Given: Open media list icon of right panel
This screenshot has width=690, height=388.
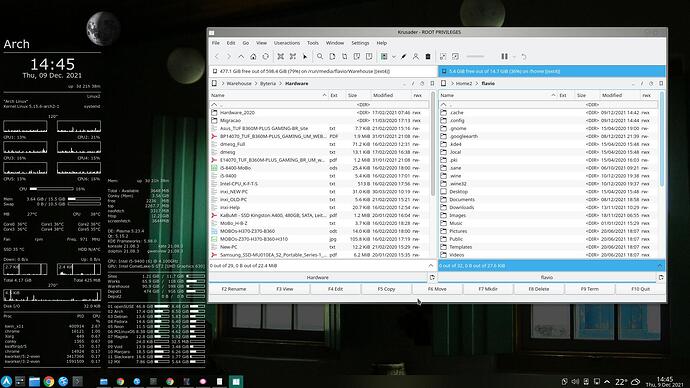Looking at the screenshot, I should pos(444,83).
